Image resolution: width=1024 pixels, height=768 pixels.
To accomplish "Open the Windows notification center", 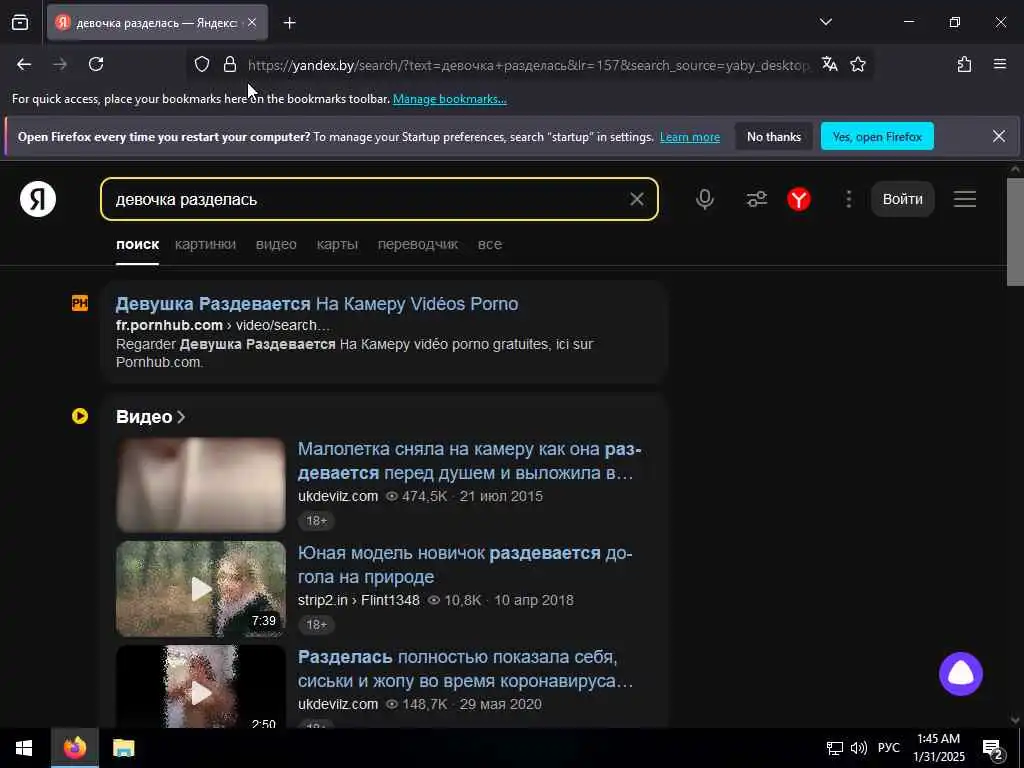I will [x=992, y=748].
